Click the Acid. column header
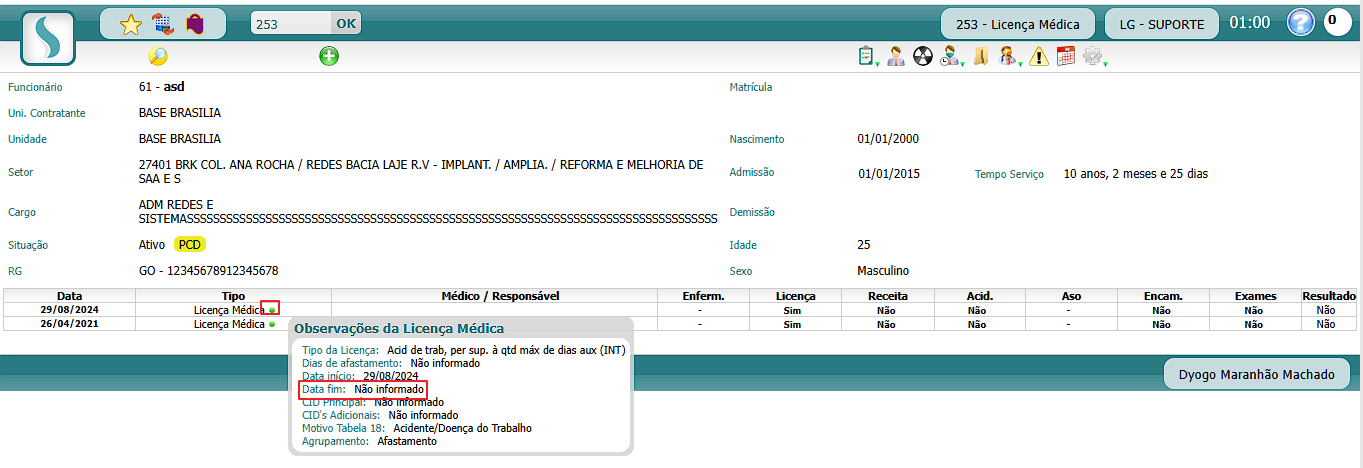The width and height of the screenshot is (1363, 468). click(x=979, y=296)
